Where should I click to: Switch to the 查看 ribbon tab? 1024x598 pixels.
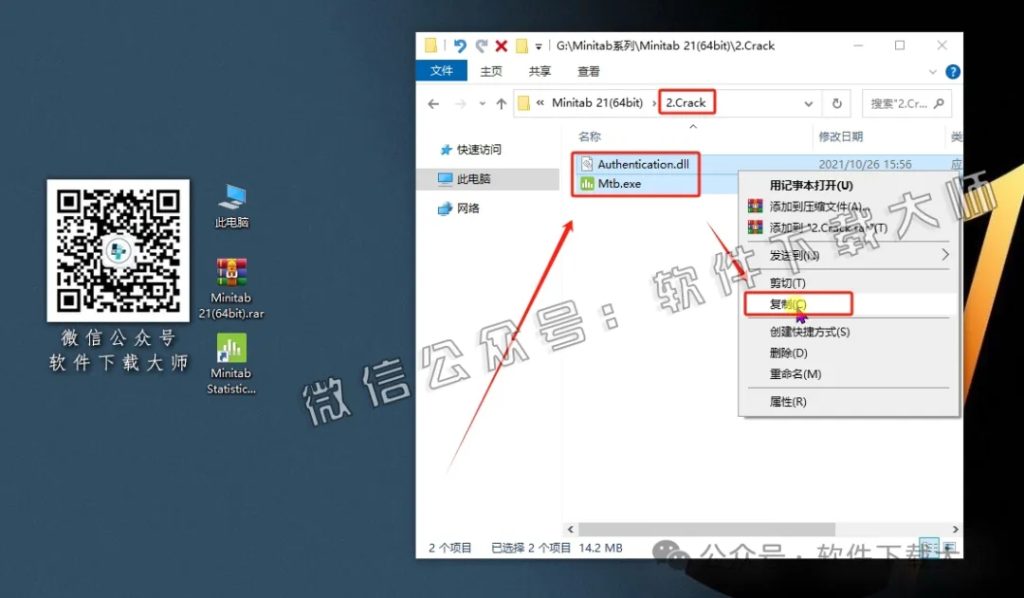click(x=590, y=71)
